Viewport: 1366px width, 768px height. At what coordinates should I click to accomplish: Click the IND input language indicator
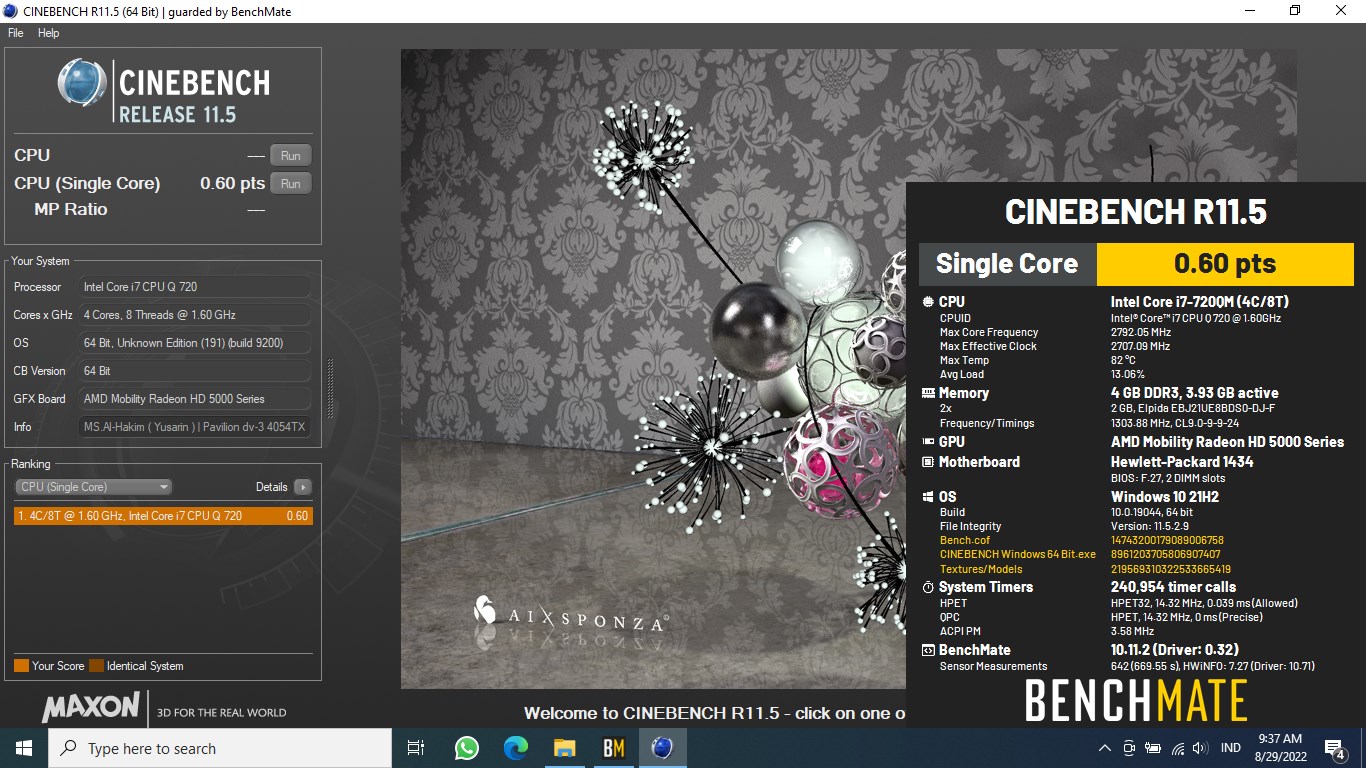(x=1231, y=748)
